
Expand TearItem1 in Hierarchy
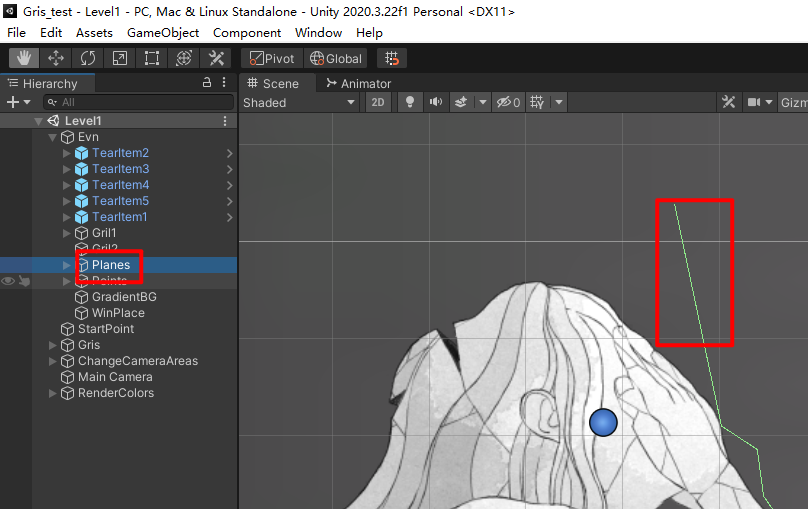[x=66, y=217]
